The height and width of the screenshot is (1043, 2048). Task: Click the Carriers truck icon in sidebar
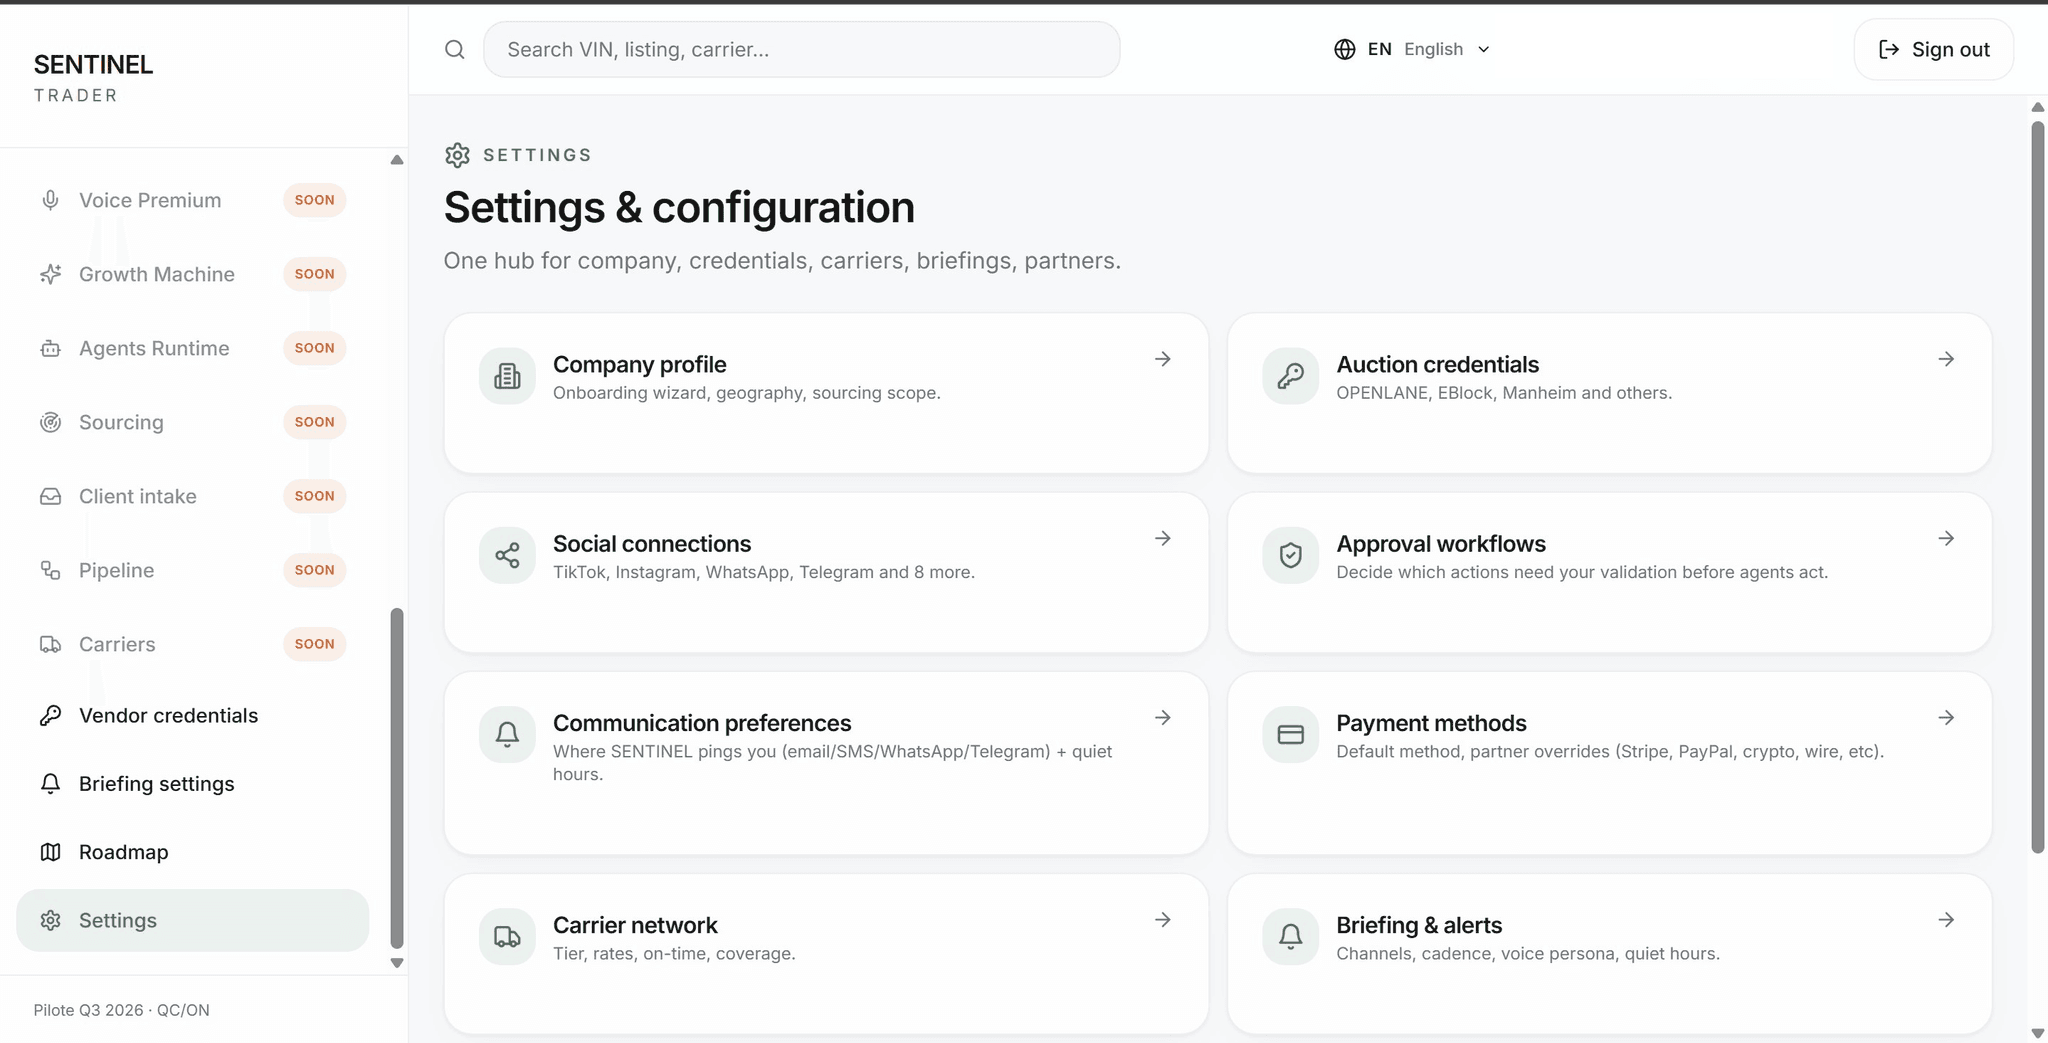[x=50, y=644]
